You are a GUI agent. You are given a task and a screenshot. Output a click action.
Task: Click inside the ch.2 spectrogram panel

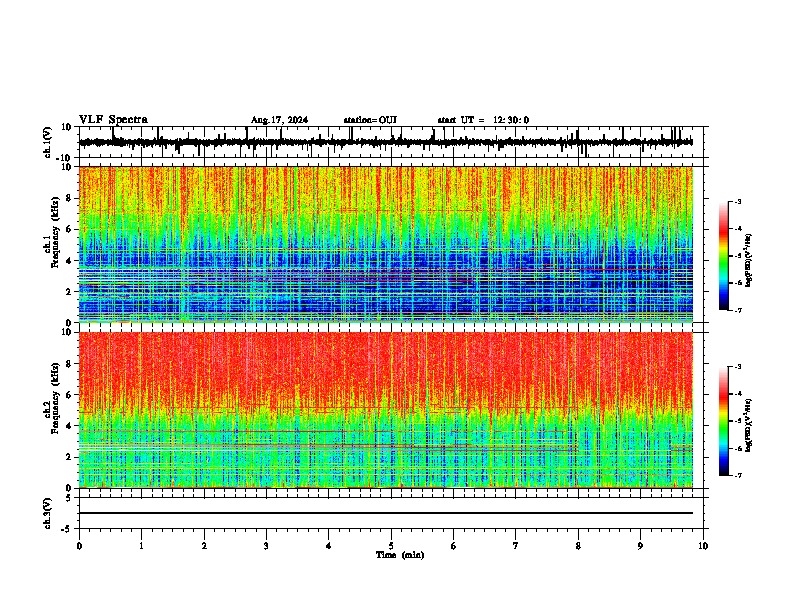[385, 410]
